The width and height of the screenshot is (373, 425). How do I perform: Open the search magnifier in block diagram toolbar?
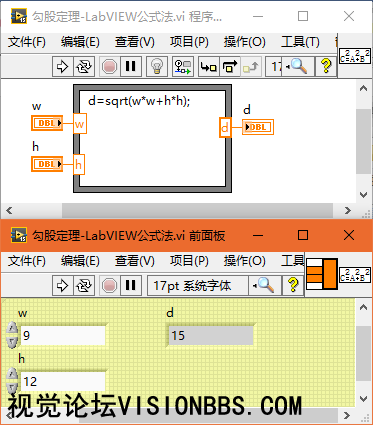297,67
